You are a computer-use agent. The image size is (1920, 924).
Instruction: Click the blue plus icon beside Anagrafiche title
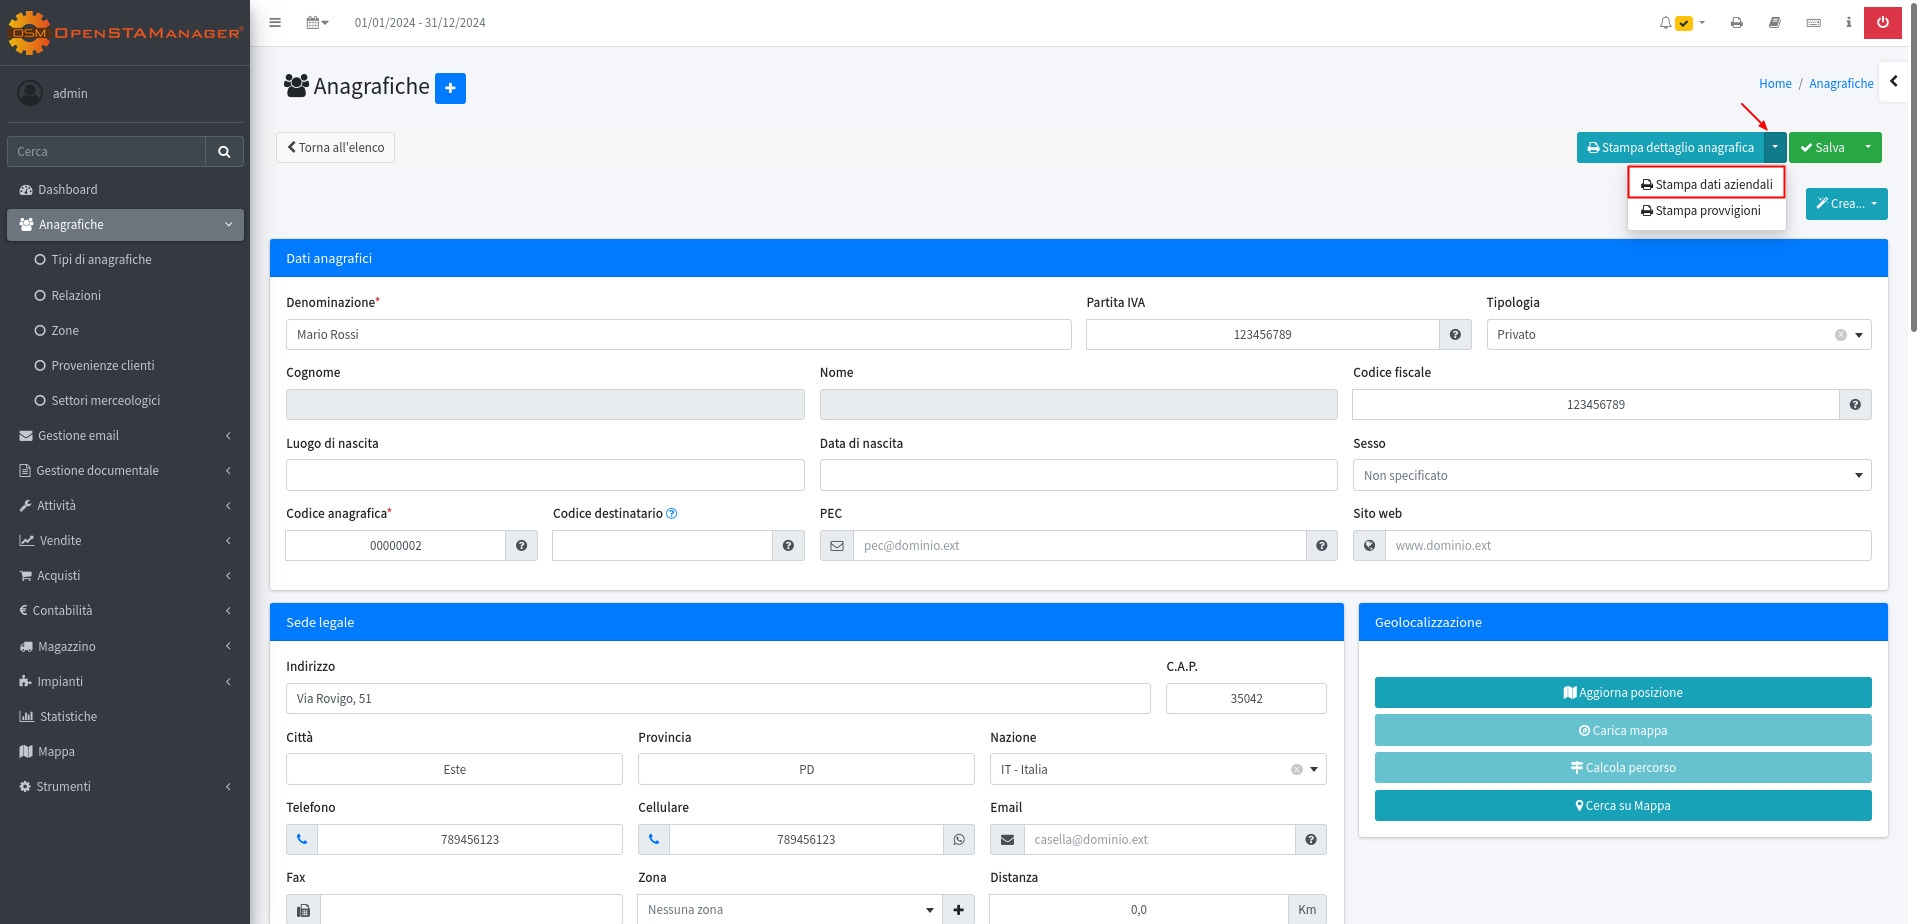(450, 88)
